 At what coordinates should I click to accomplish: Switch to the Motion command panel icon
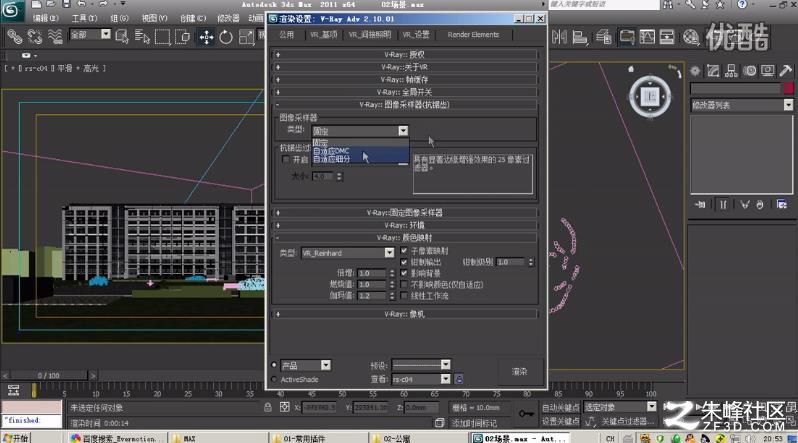750,71
